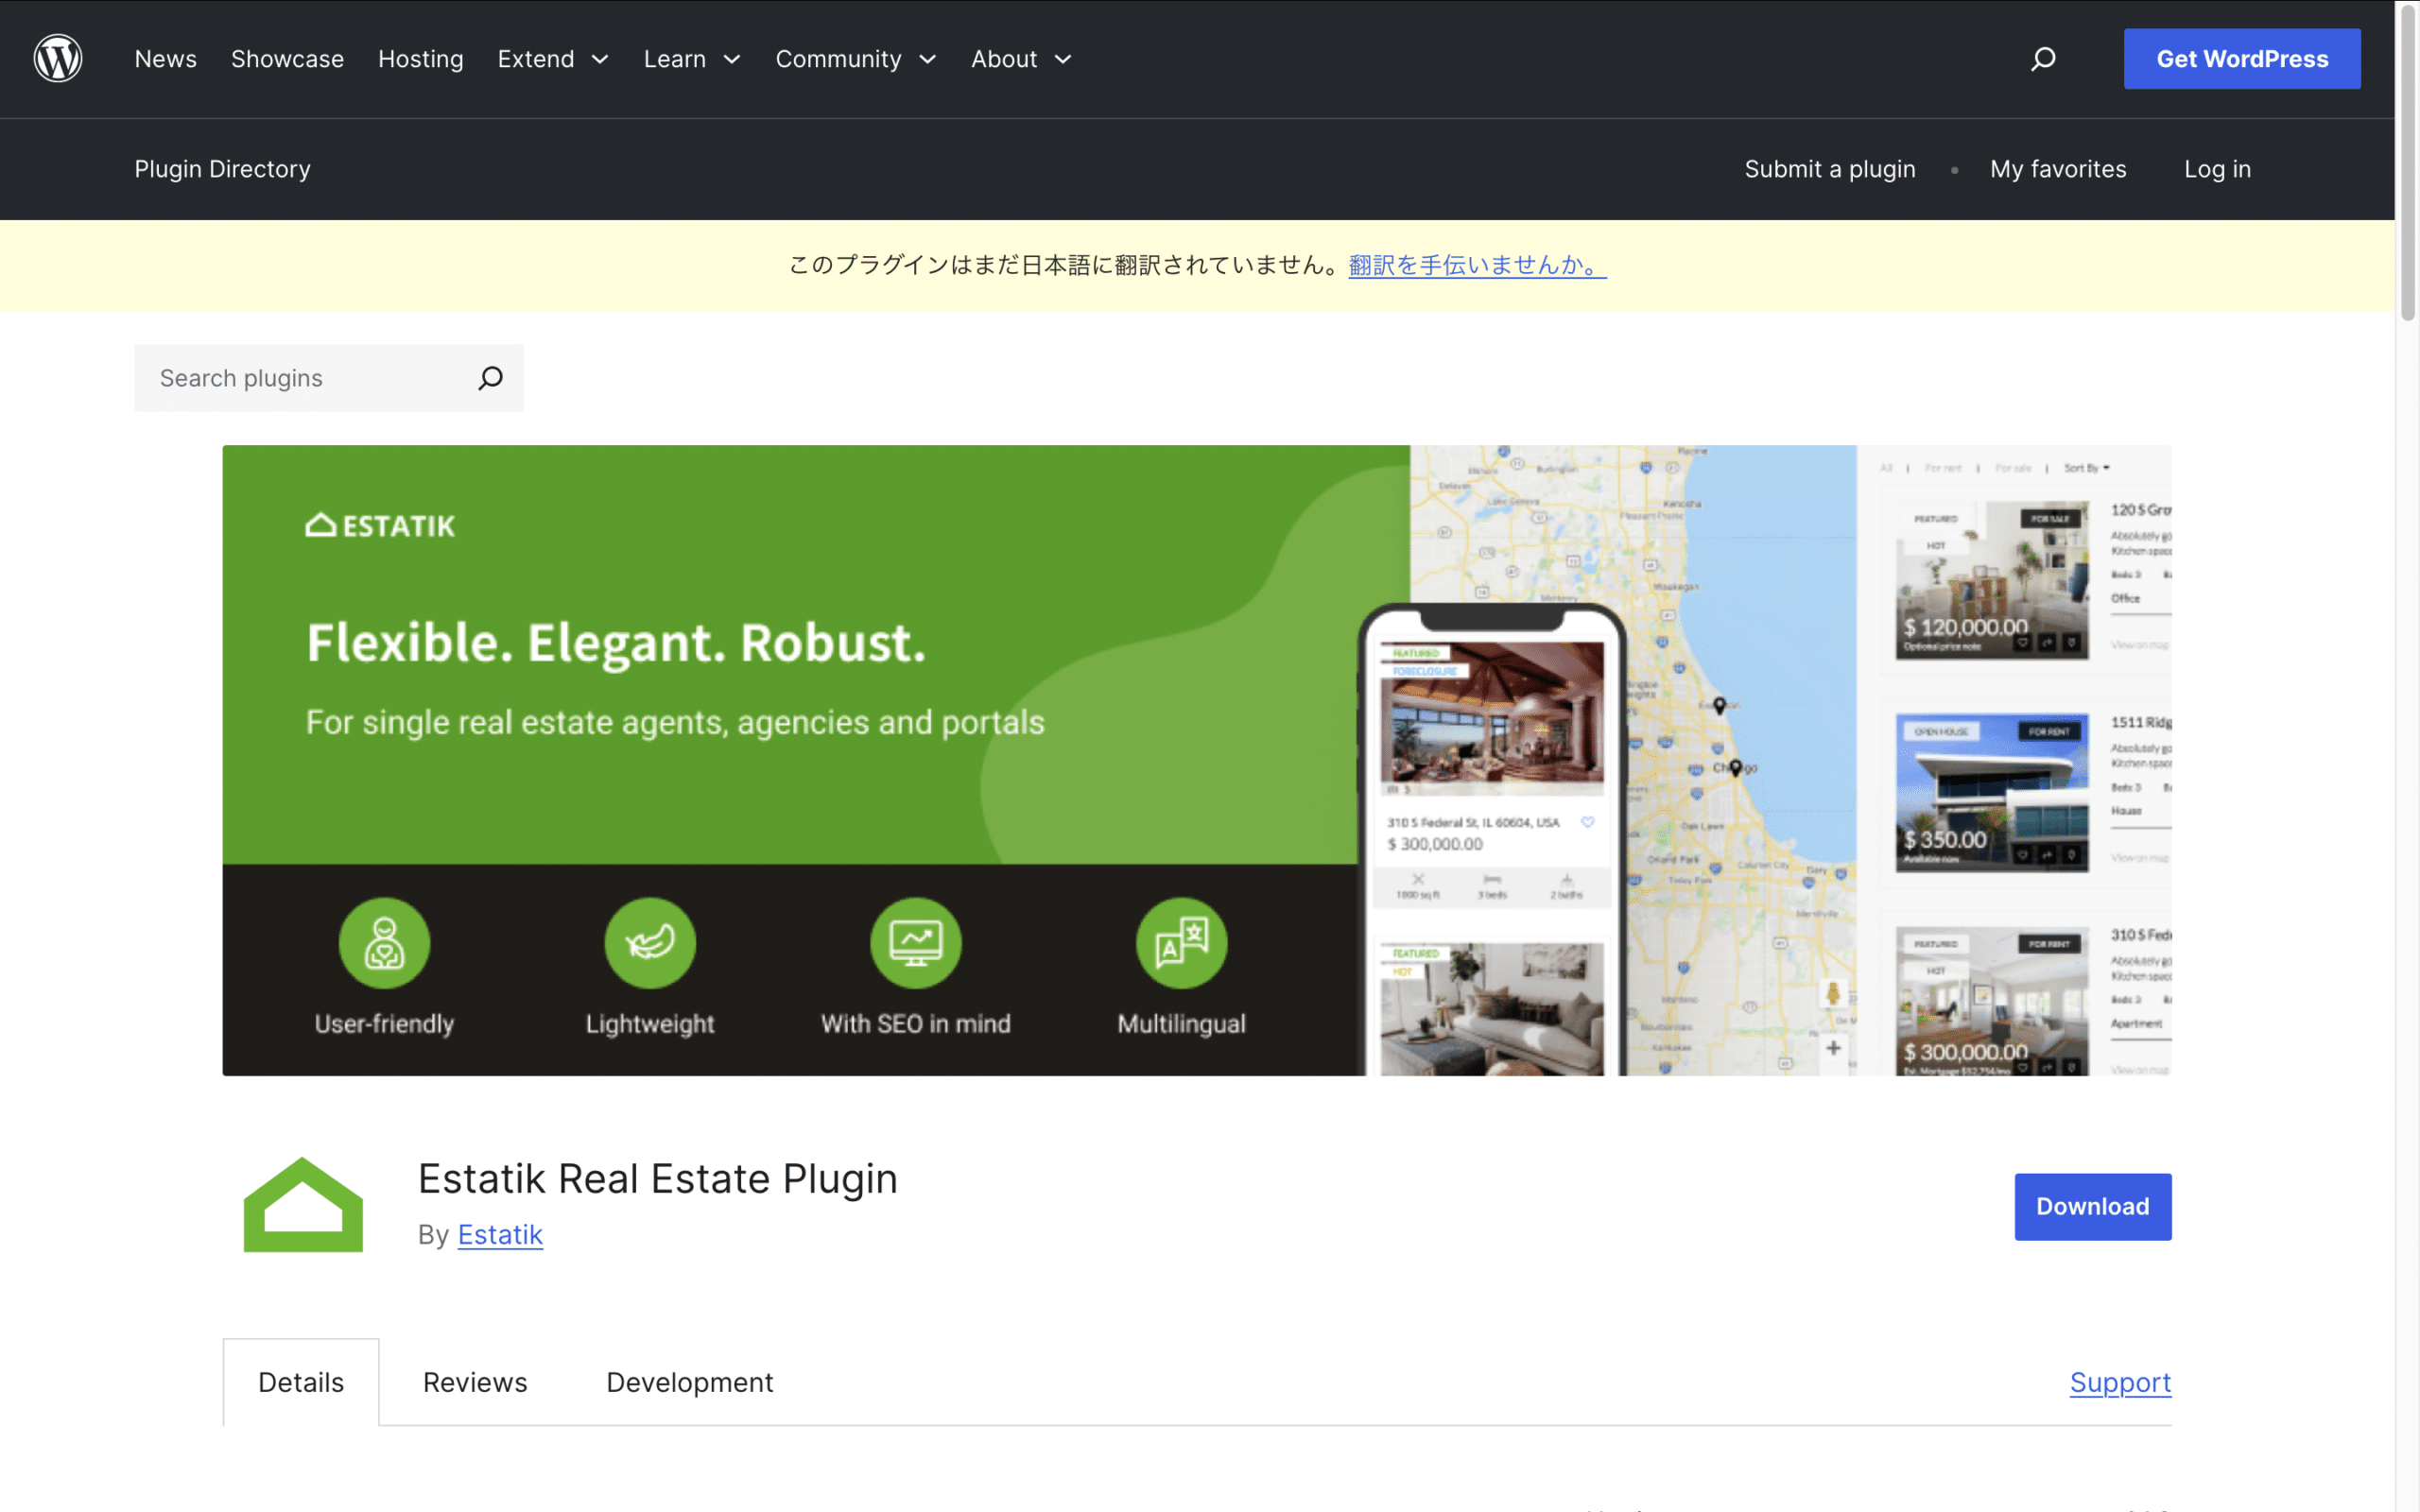Expand the Learn dropdown menu
This screenshot has width=2420, height=1512.
692,59
